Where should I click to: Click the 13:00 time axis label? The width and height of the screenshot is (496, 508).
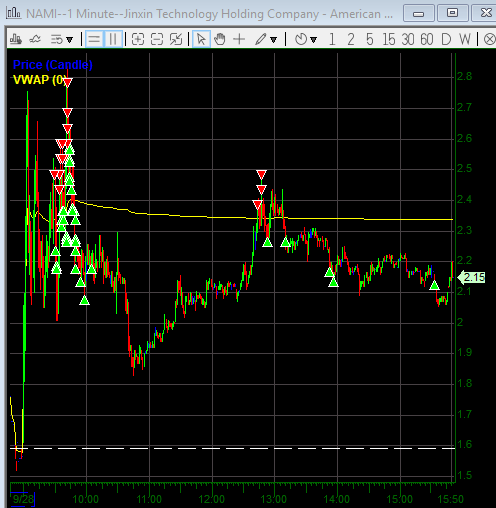(274, 499)
